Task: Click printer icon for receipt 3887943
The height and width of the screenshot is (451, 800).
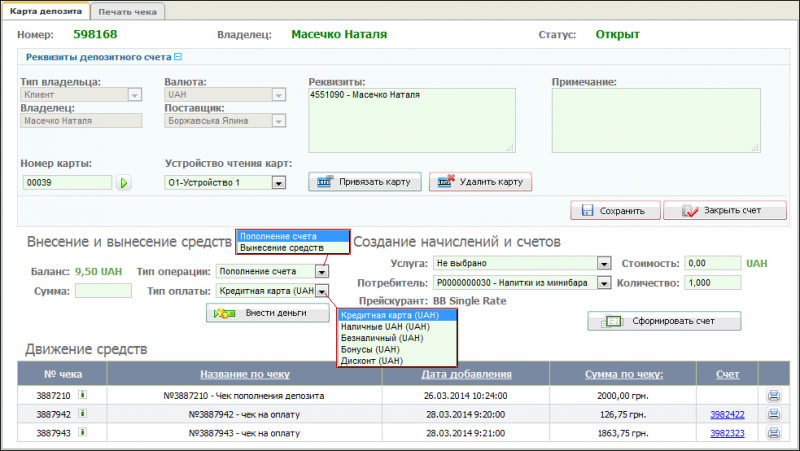Action: 773,433
